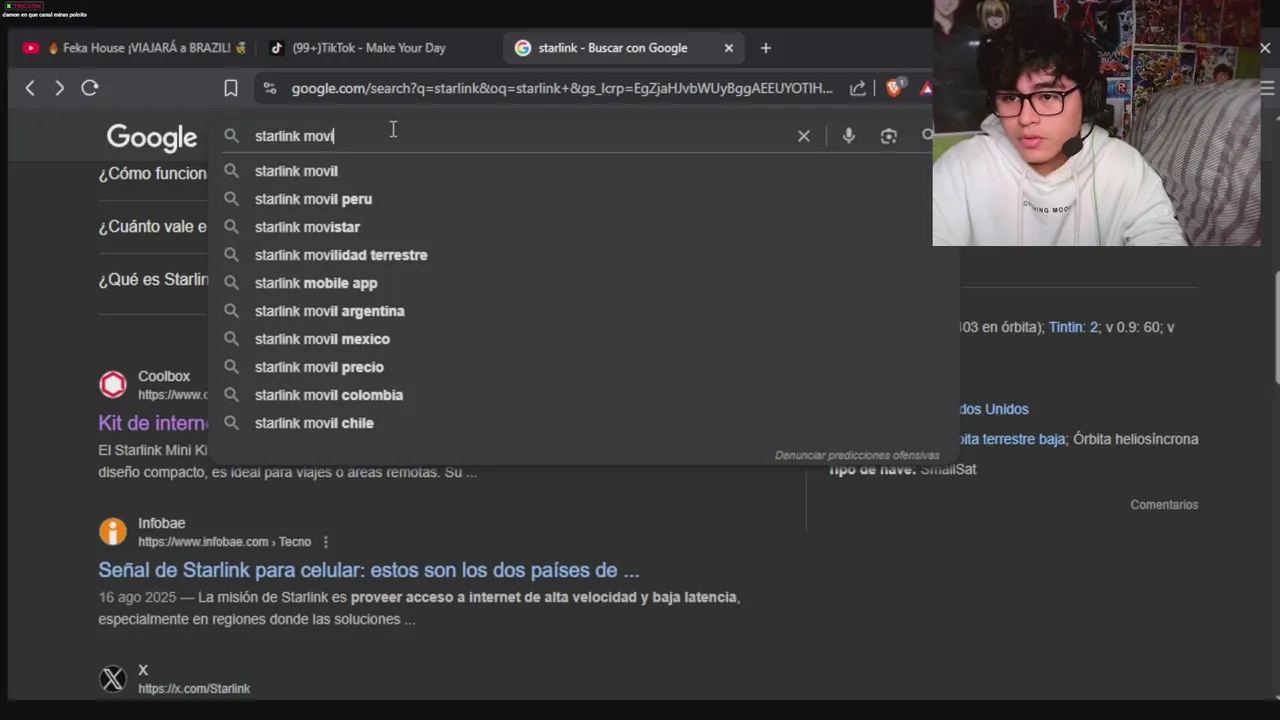Click the x.com/Starlink source URL

[194, 689]
